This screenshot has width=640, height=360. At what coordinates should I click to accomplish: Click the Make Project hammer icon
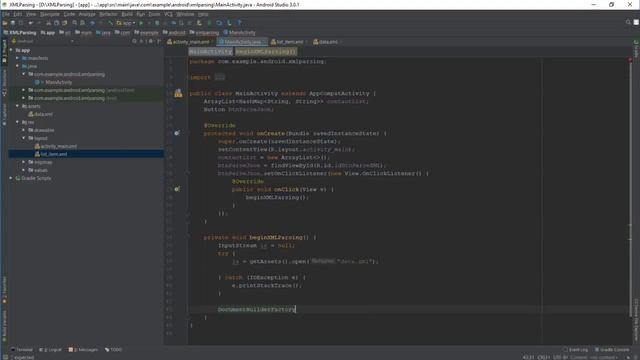coord(110,23)
